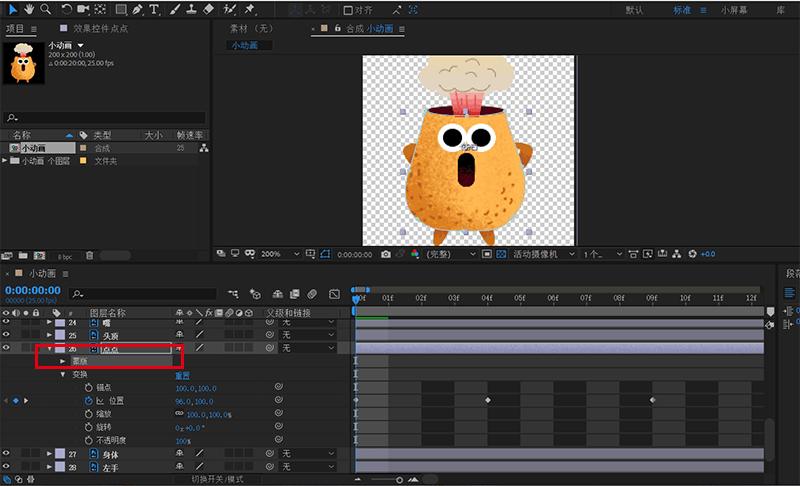This screenshot has height=486, width=800.
Task: Select the Hand tool in toolbar
Action: 30,9
